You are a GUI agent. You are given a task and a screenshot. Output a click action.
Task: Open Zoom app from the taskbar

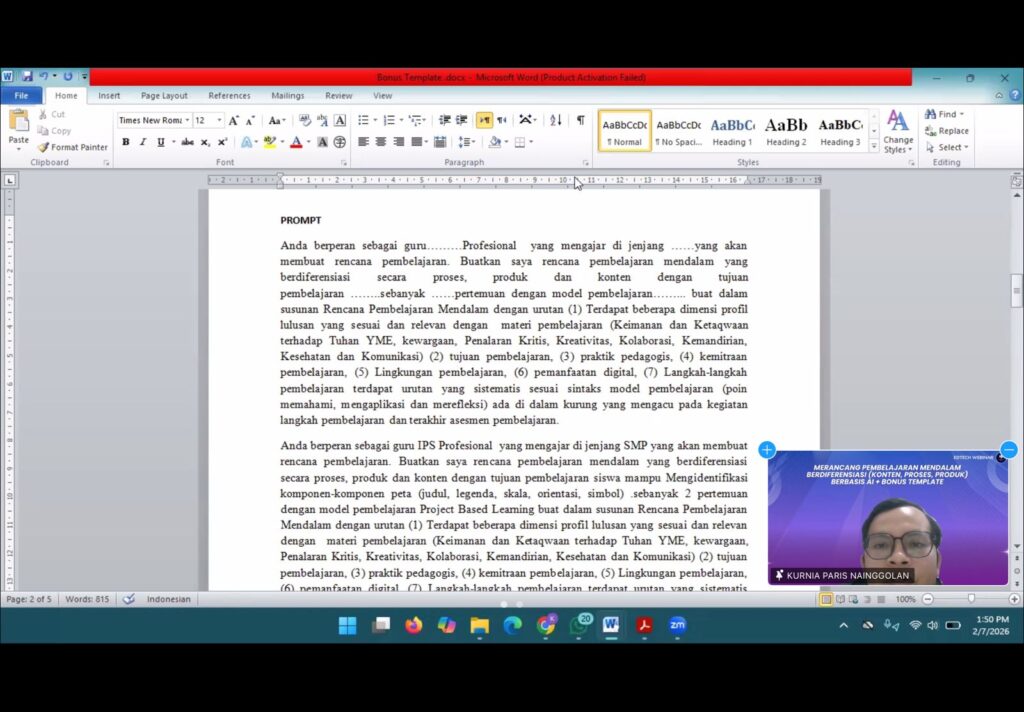tap(677, 625)
